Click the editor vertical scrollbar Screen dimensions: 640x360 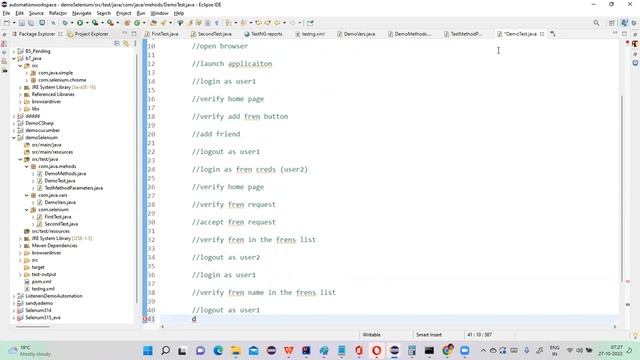pyautogui.click(x=622, y=188)
